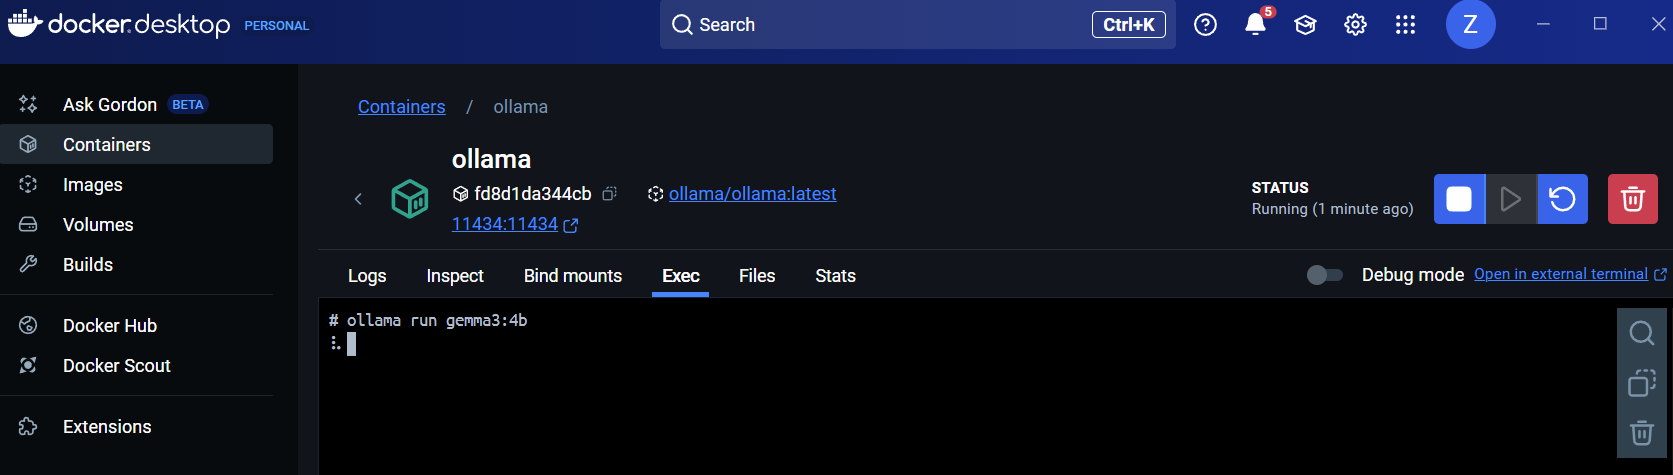Click the Images sidebar icon
The height and width of the screenshot is (475, 1673).
tap(28, 184)
